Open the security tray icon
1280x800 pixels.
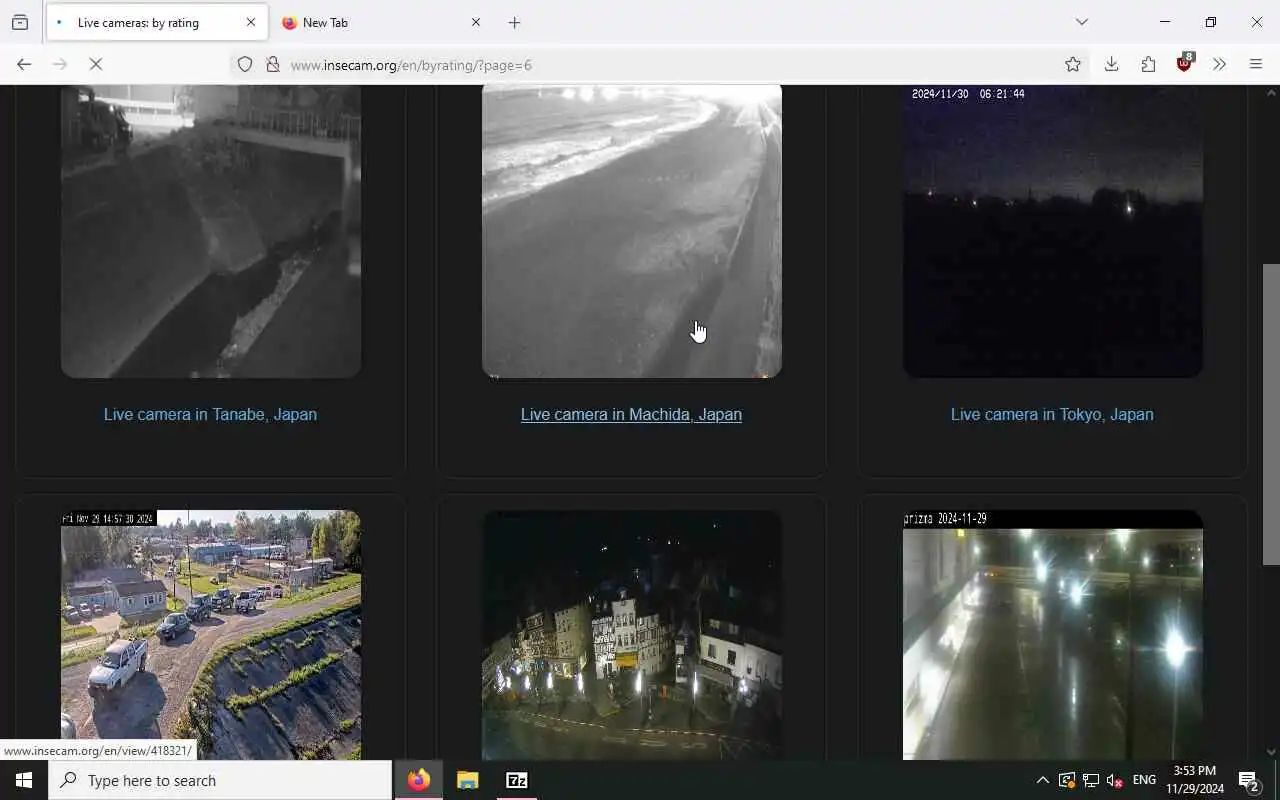(x=1067, y=780)
